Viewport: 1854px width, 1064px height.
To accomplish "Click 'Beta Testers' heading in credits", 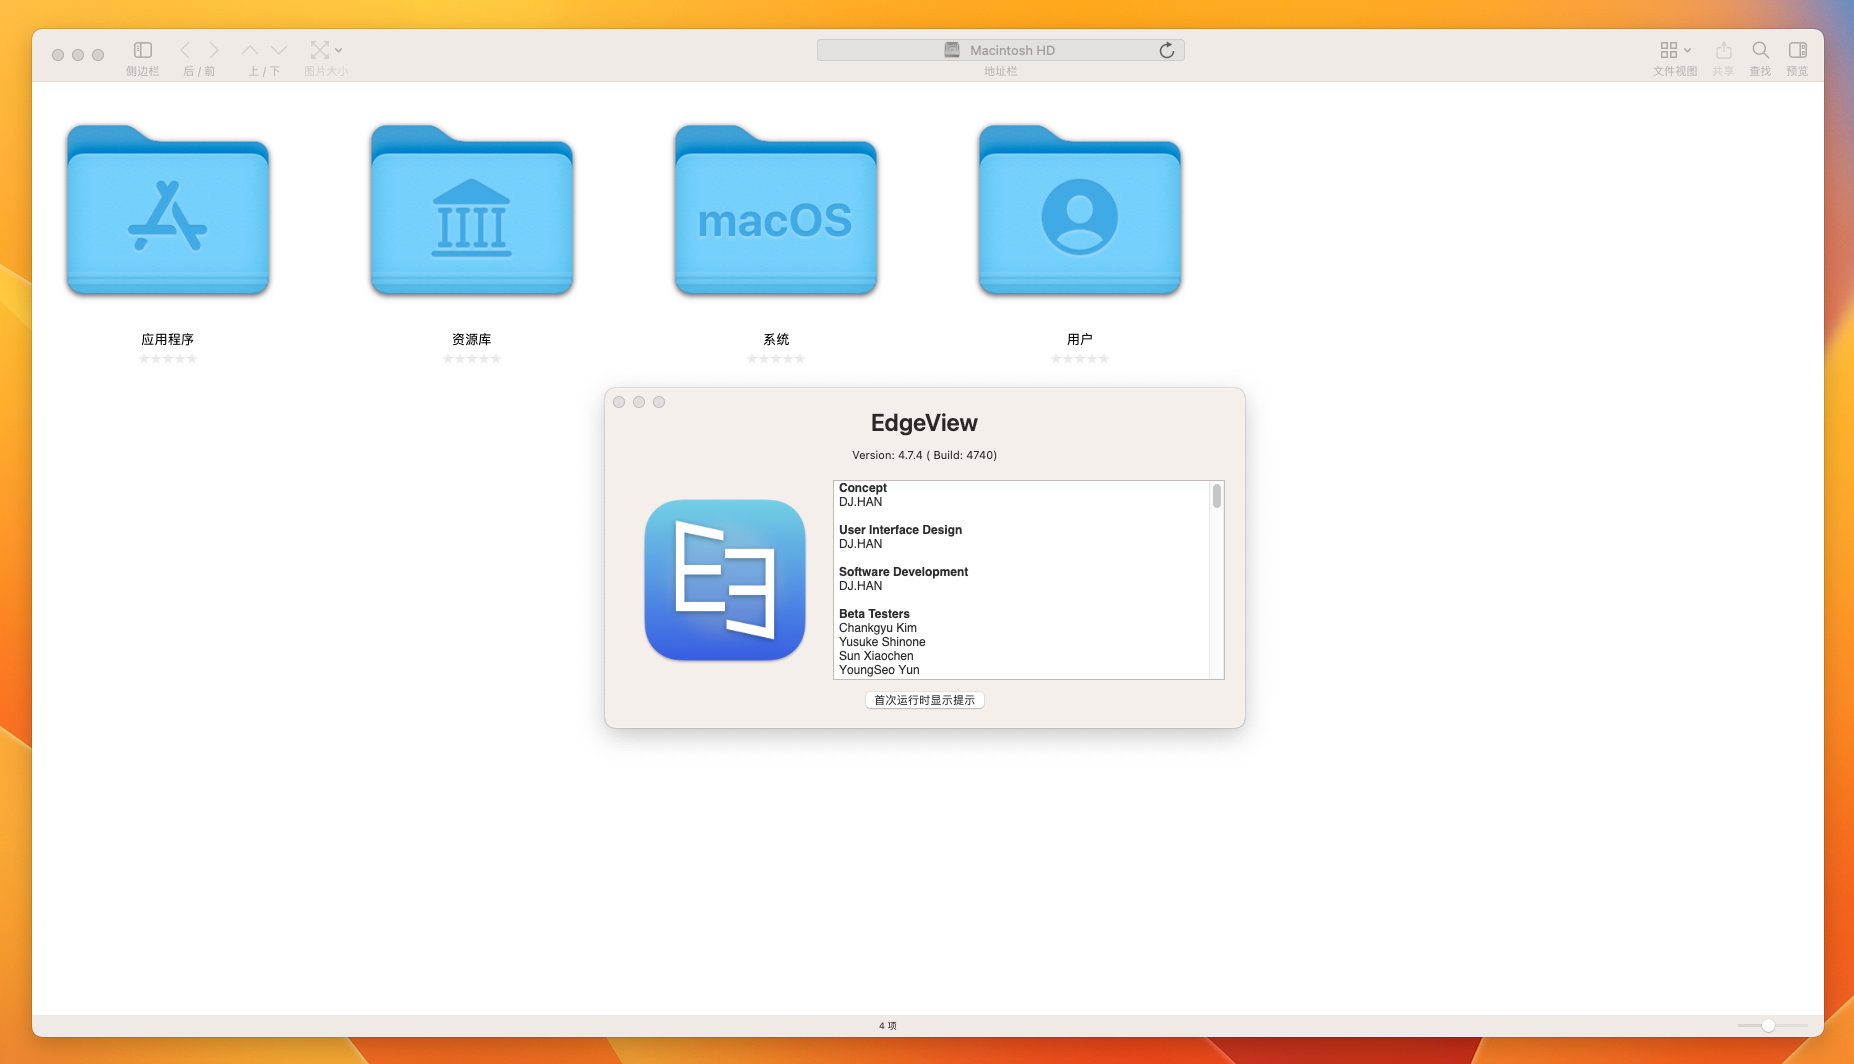I will 874,614.
